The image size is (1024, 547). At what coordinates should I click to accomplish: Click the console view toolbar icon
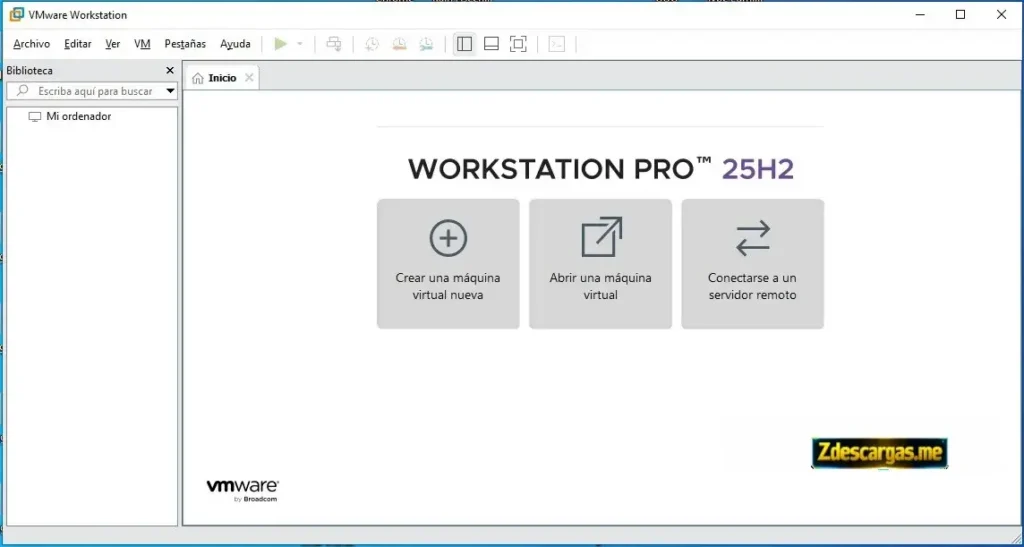[x=556, y=44]
